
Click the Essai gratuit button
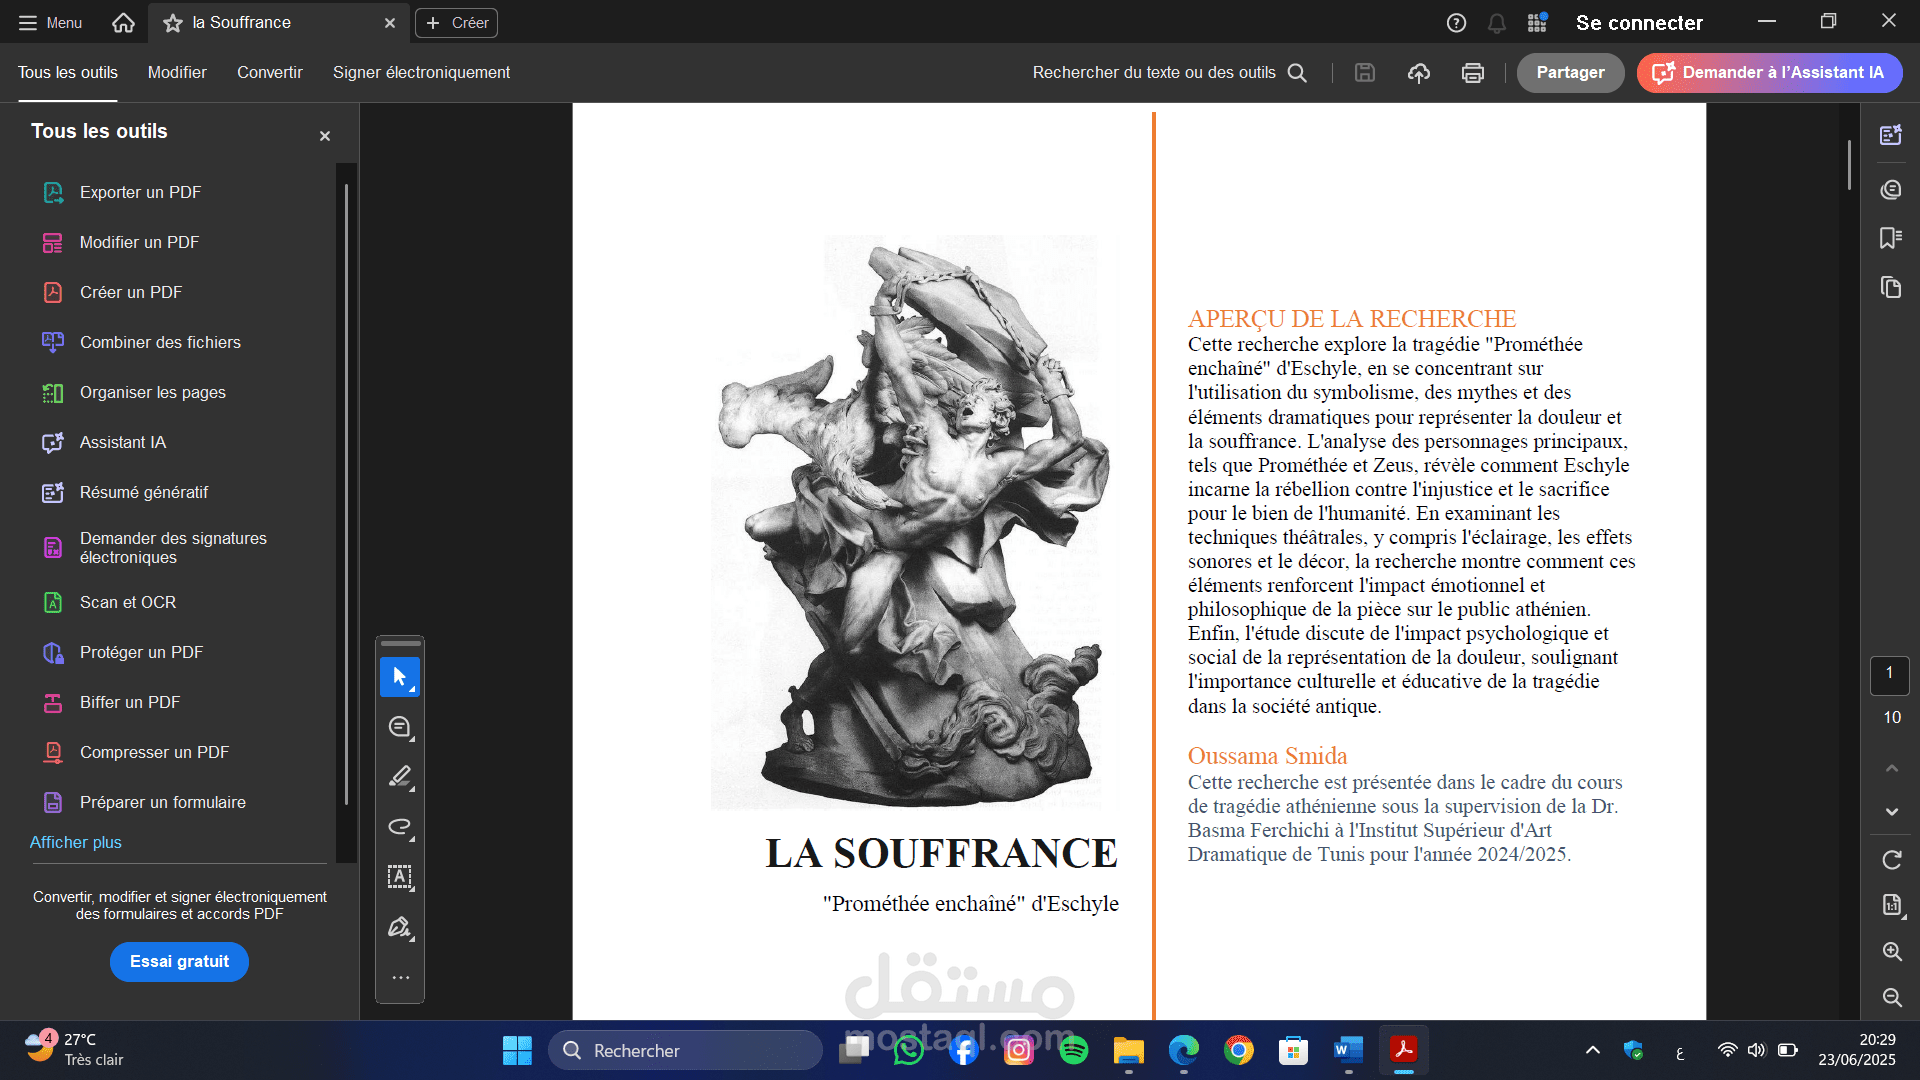[x=179, y=961]
